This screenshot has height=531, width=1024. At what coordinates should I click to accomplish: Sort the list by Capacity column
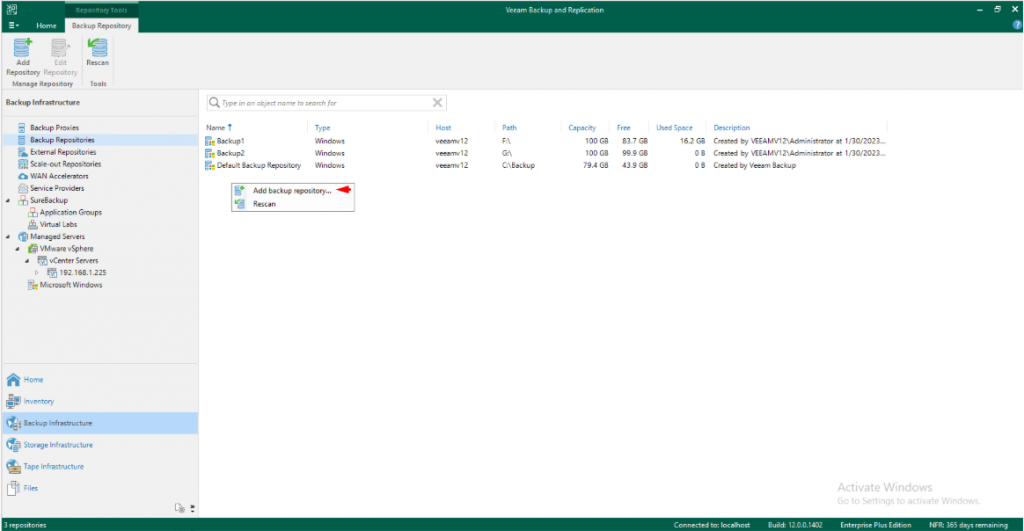point(582,128)
